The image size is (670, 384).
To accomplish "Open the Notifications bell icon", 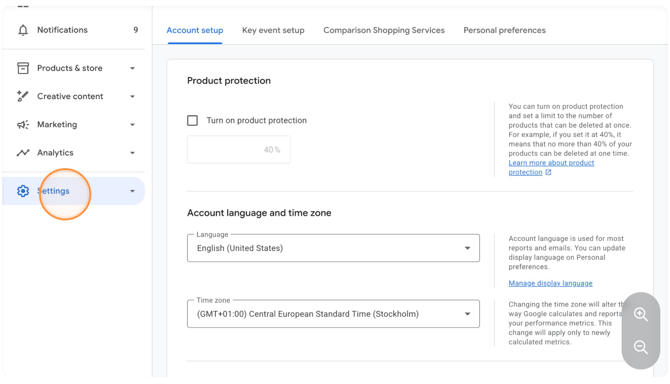I will 23,30.
